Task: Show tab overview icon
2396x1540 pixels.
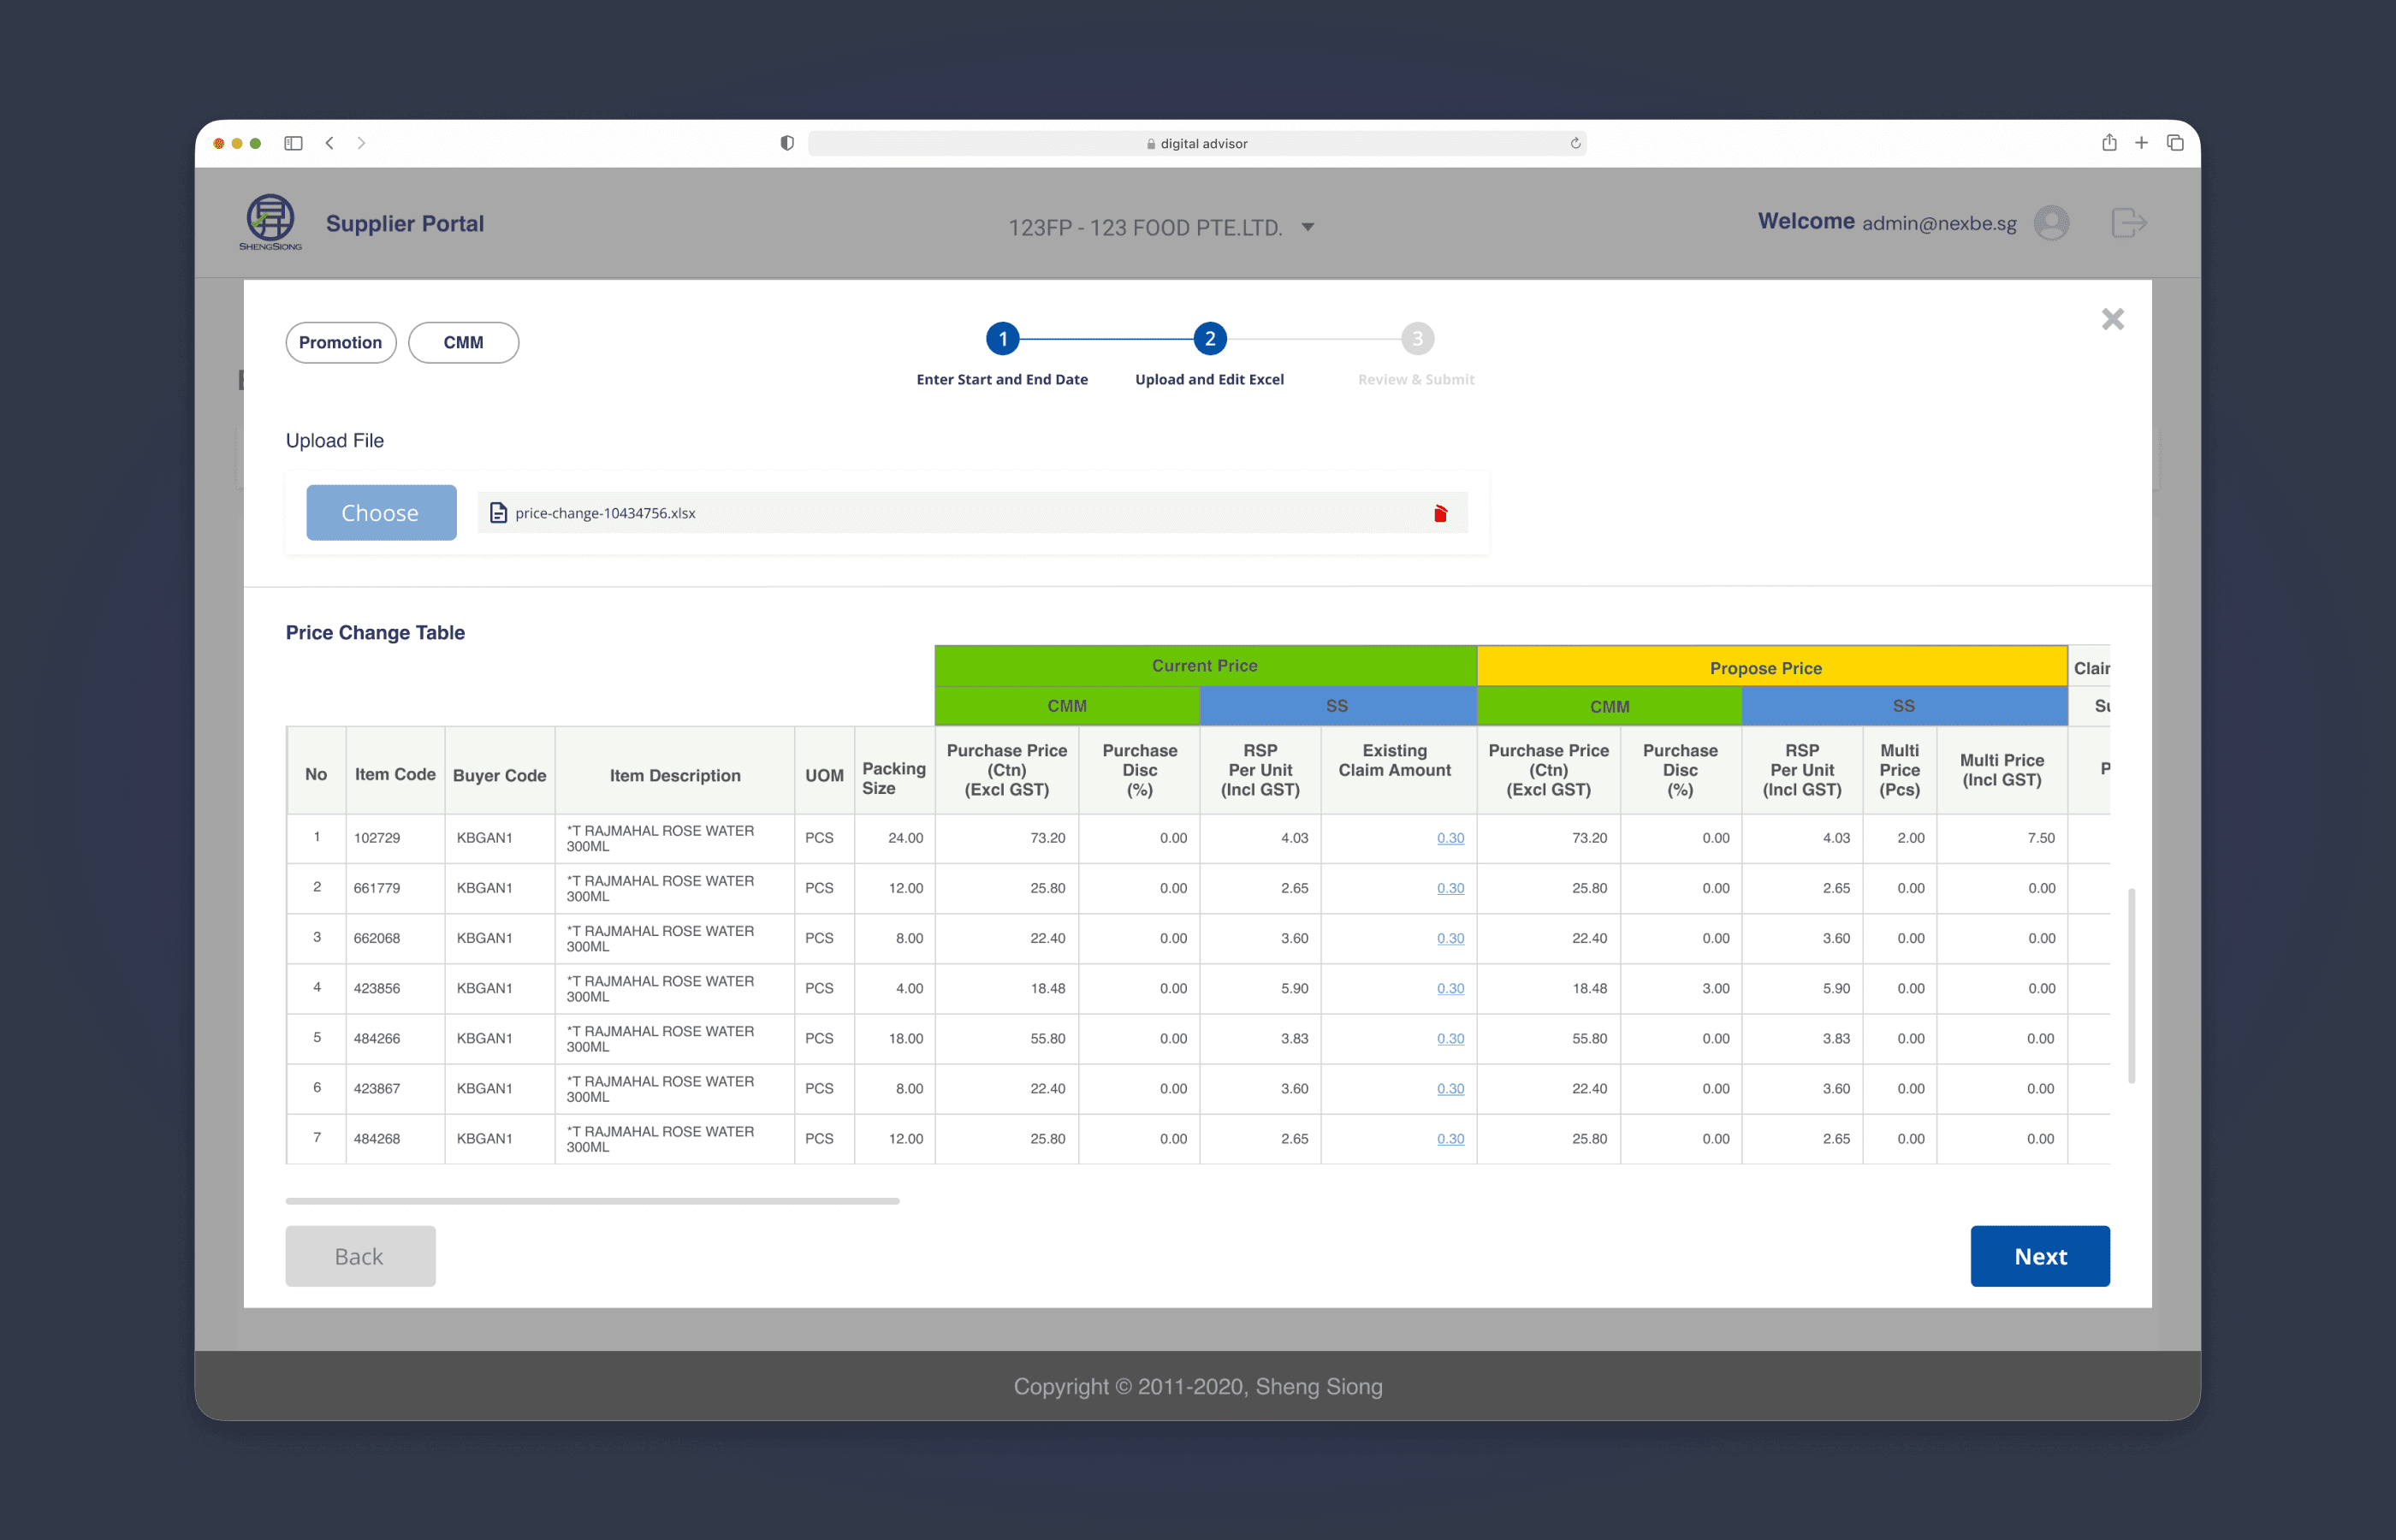Action: pyautogui.click(x=2175, y=143)
